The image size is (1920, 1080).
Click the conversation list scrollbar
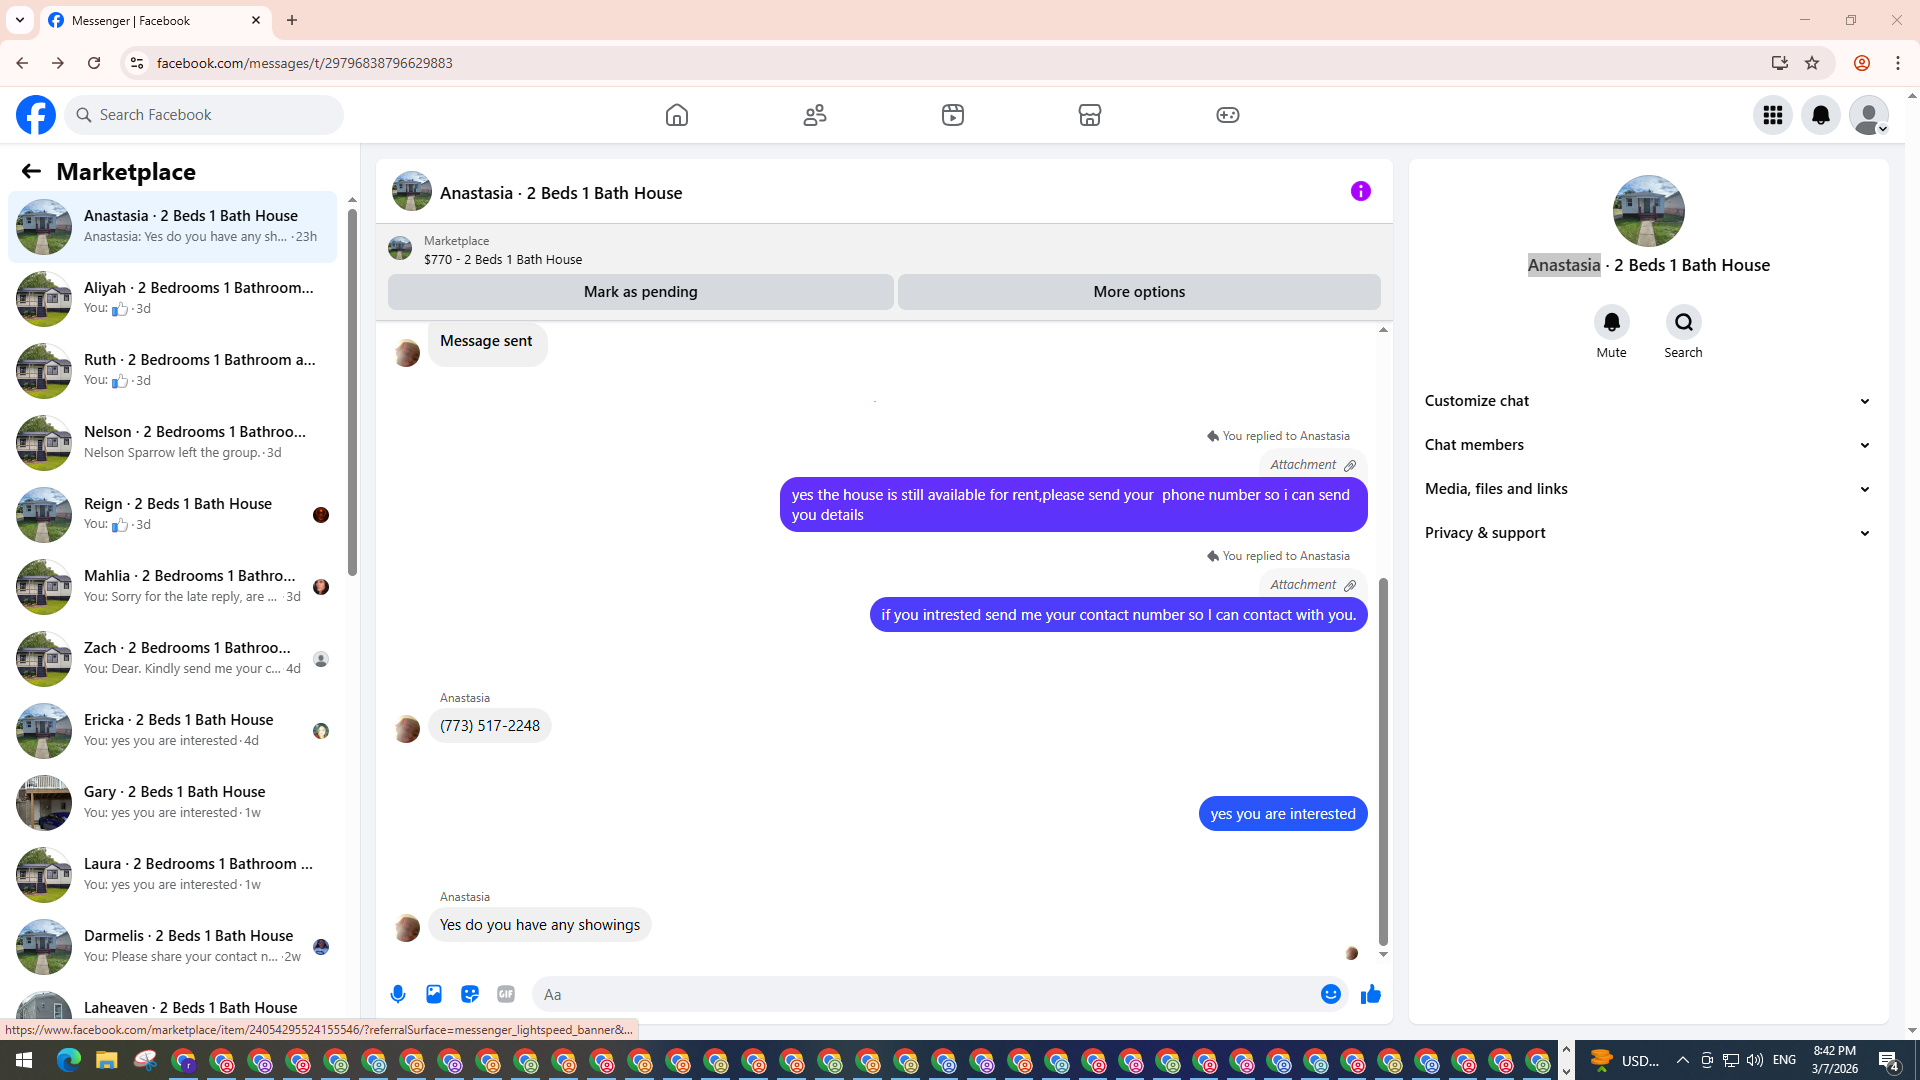click(352, 391)
